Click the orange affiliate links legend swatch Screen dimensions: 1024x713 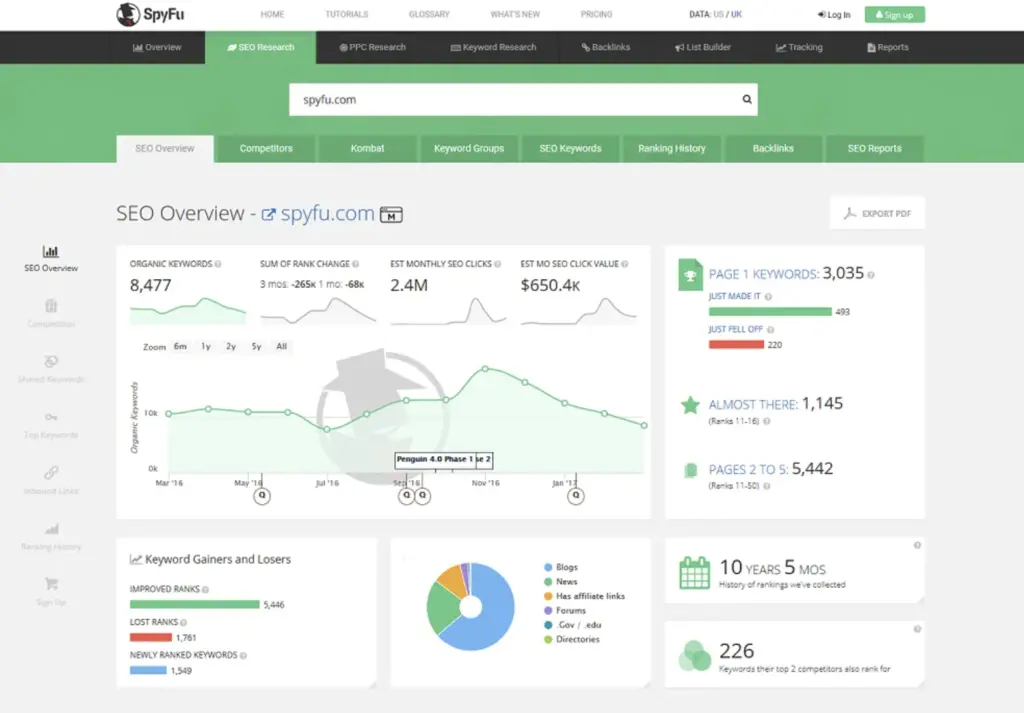click(548, 596)
